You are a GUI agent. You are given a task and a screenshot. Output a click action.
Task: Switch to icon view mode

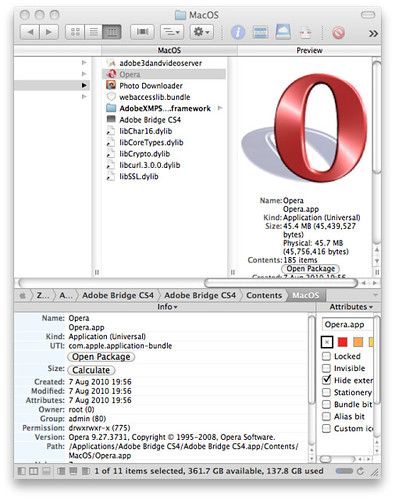point(75,32)
